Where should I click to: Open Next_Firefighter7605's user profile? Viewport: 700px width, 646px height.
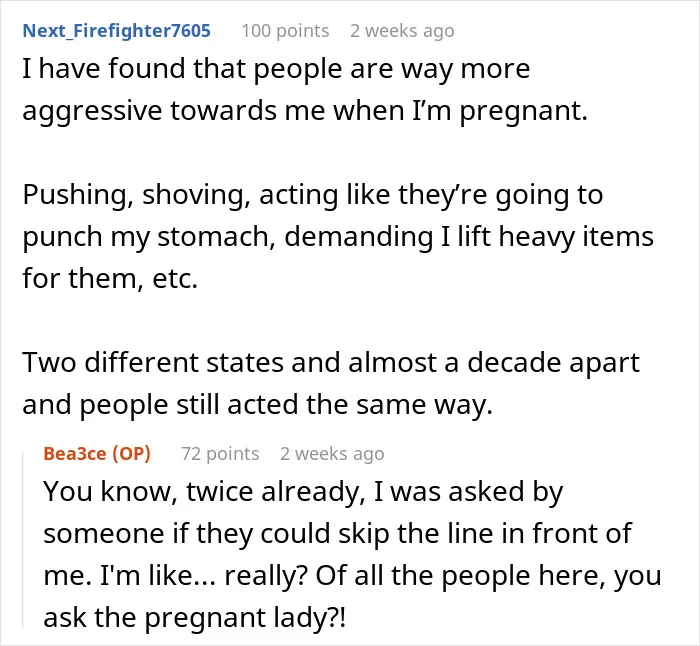click(116, 31)
